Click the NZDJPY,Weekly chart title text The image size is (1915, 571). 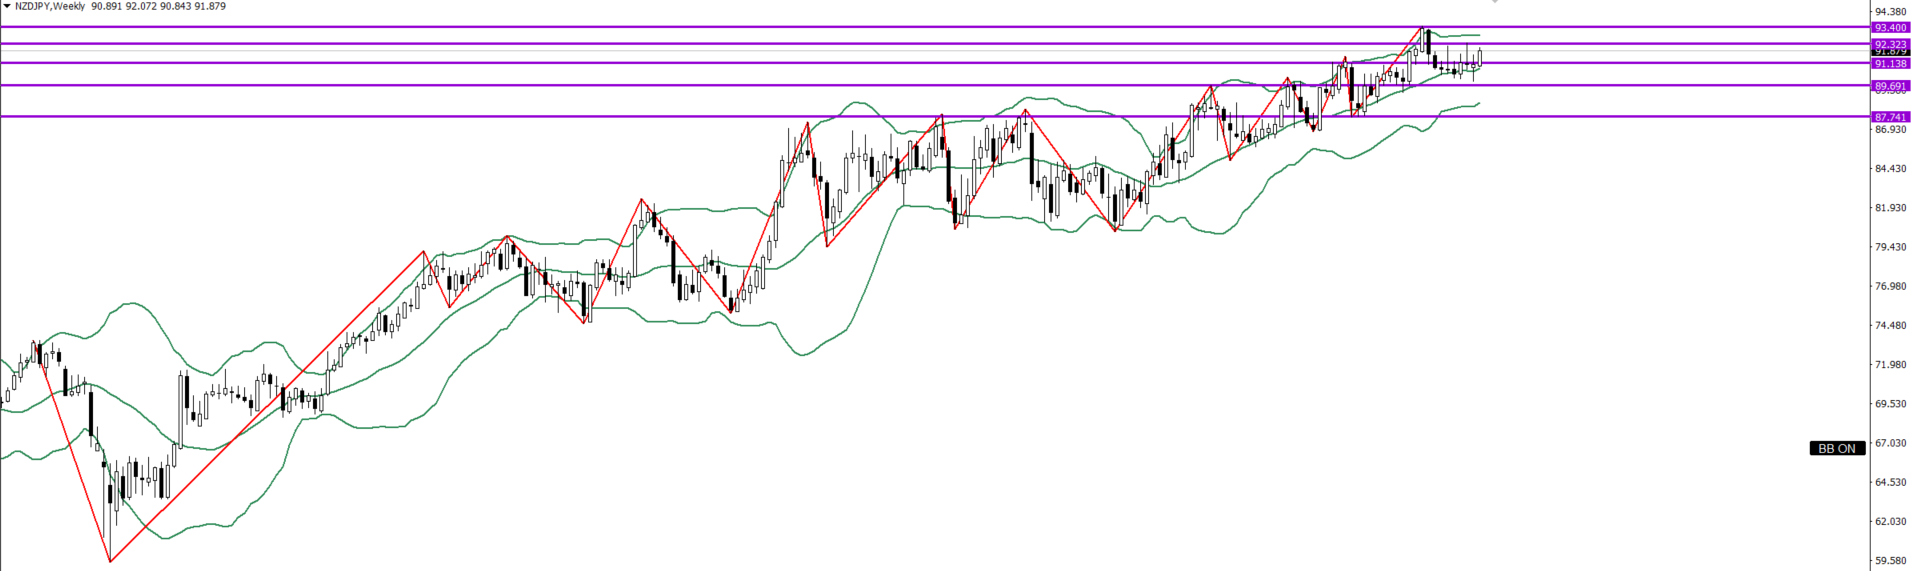tap(50, 7)
